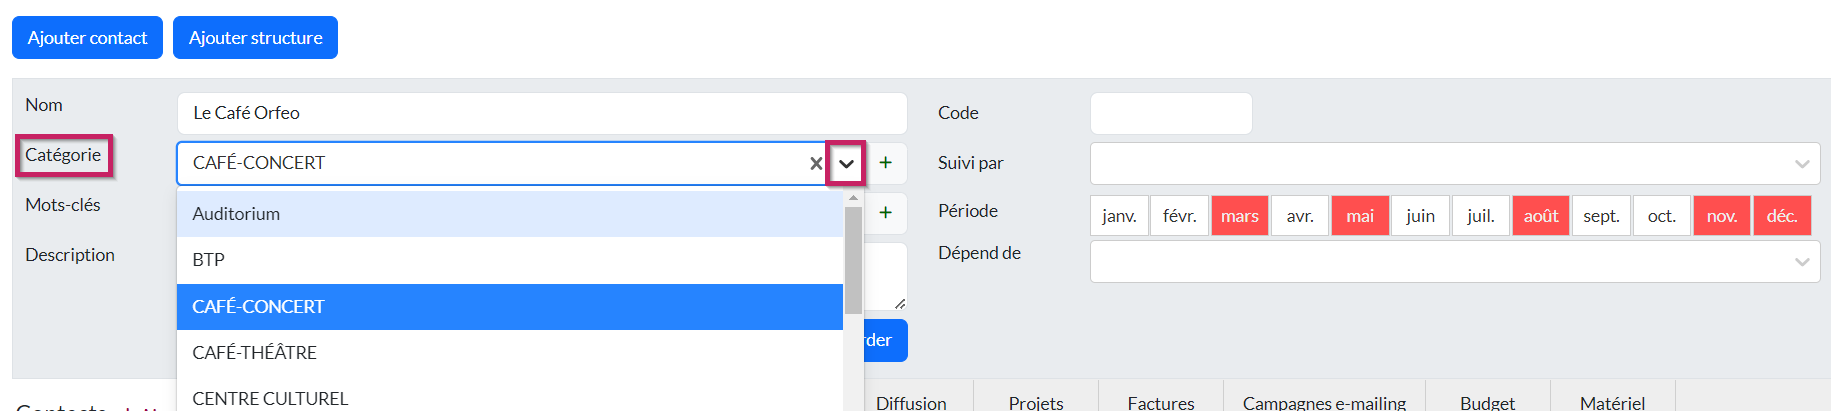This screenshot has width=1831, height=411.
Task: Toggle the janv. period month
Action: pyautogui.click(x=1119, y=216)
